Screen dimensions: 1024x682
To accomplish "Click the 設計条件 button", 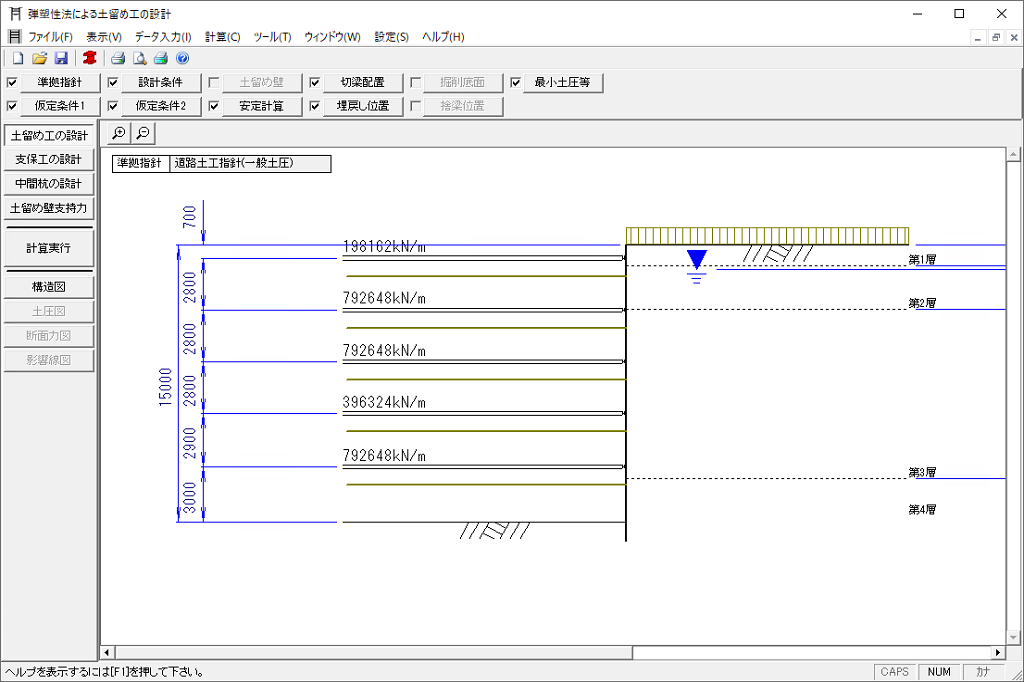I will pos(161,82).
